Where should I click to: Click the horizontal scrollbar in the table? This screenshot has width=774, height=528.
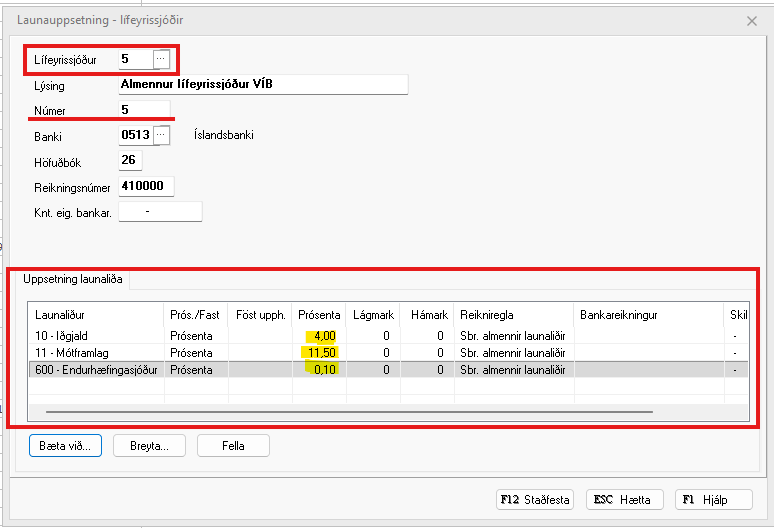coord(348,410)
